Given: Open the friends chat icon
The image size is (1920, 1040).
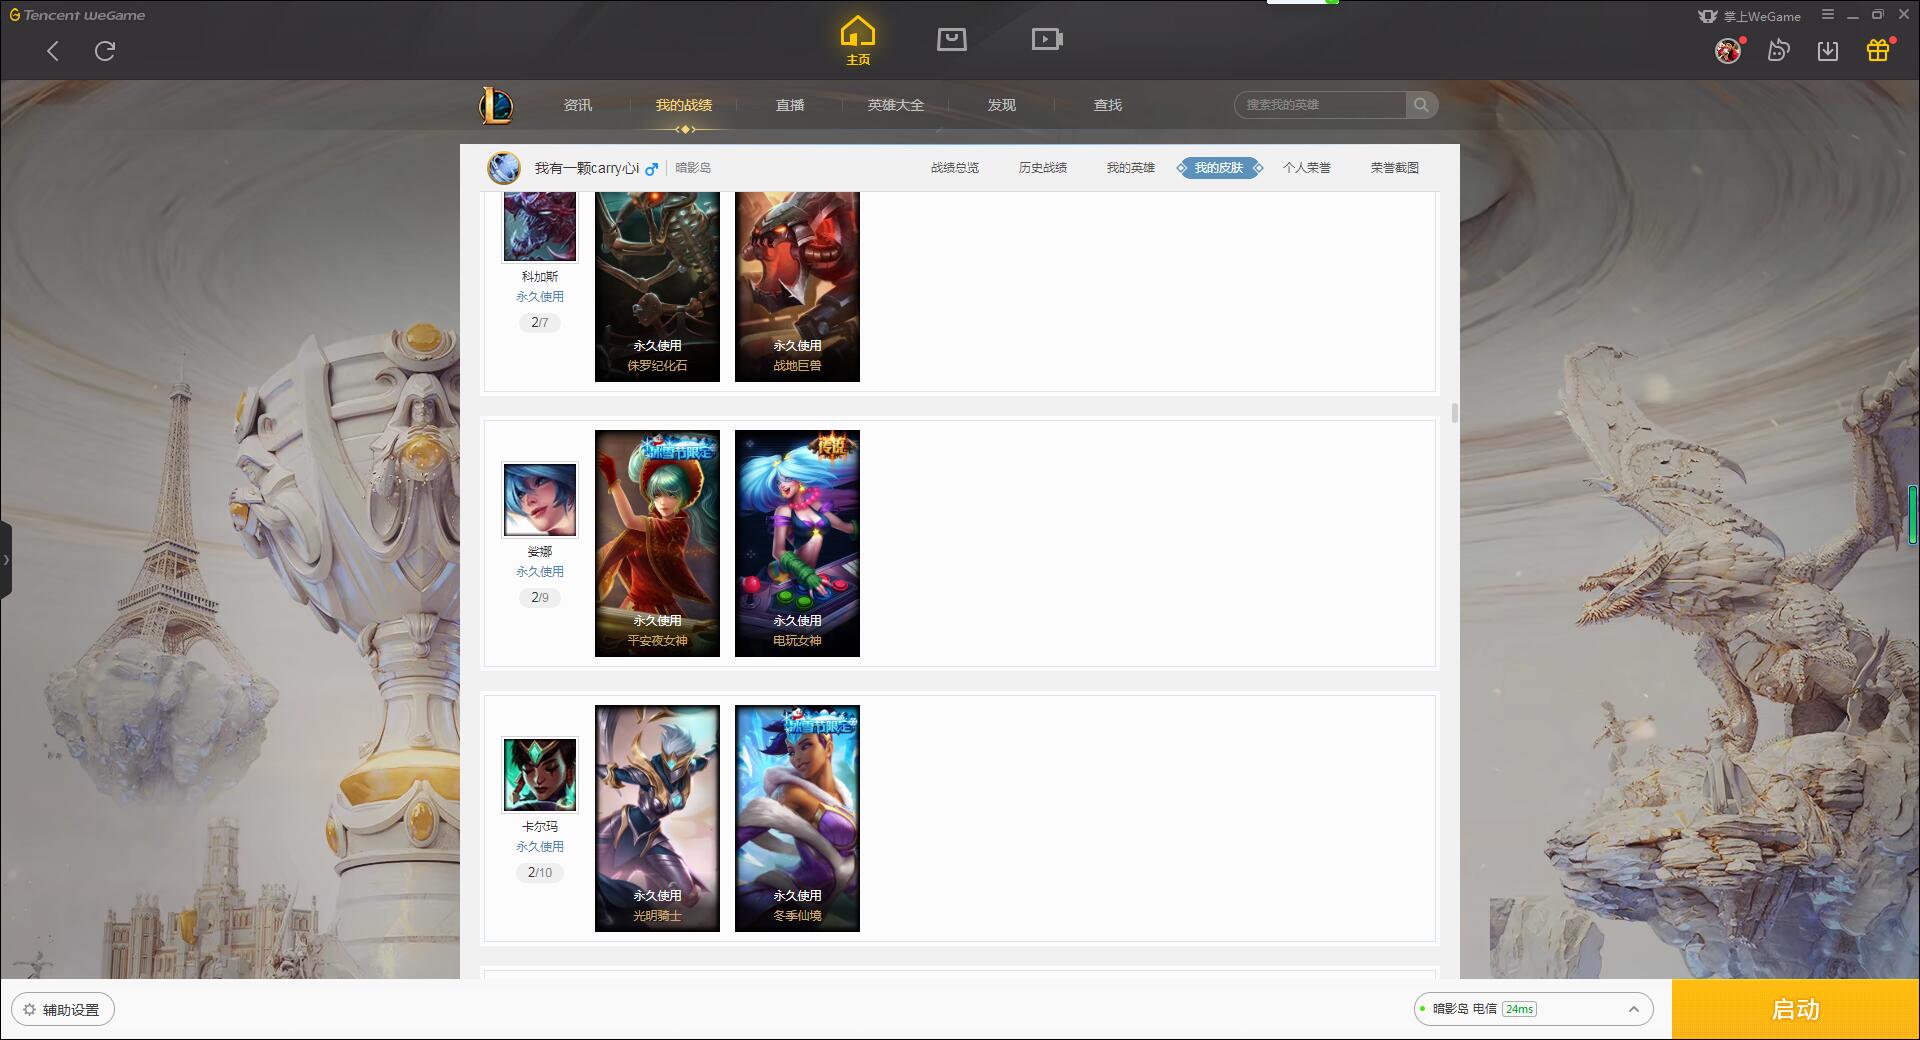Looking at the screenshot, I should click(1778, 50).
